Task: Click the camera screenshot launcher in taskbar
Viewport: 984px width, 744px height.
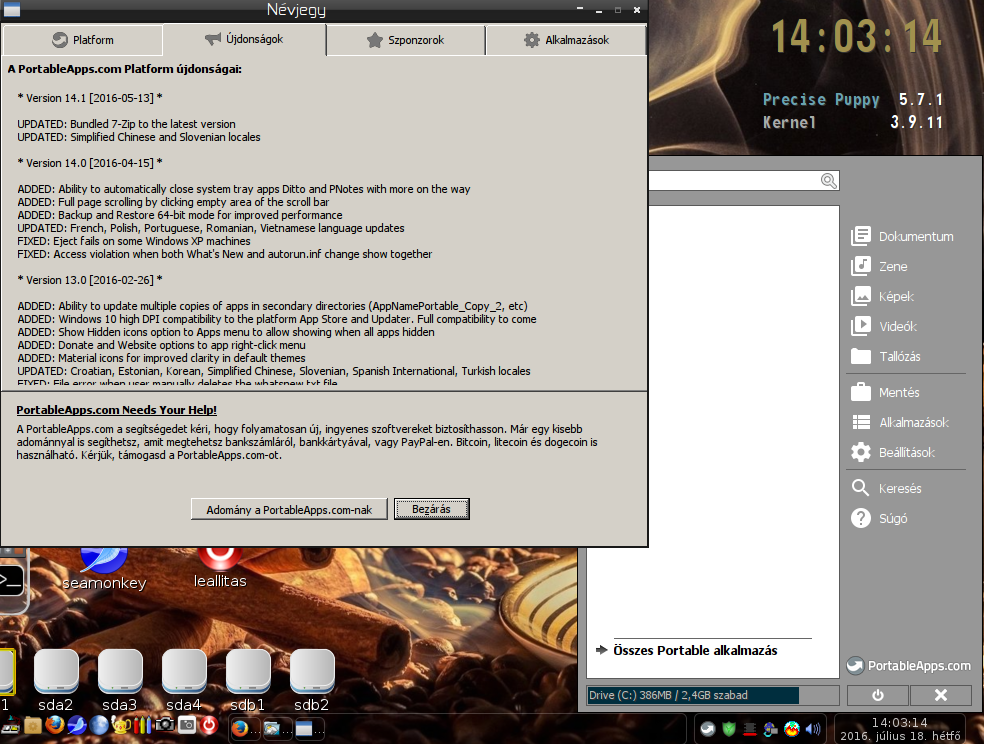Action: 164,725
